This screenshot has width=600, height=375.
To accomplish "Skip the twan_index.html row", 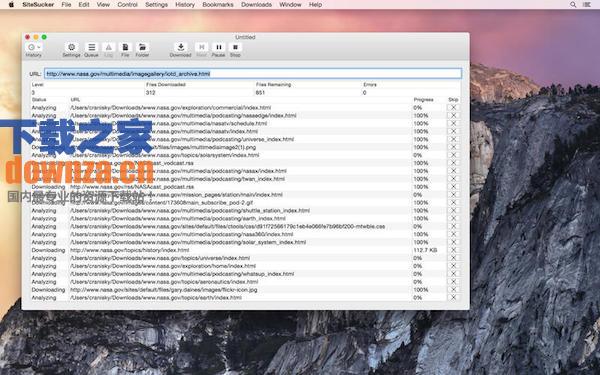I will tap(453, 179).
